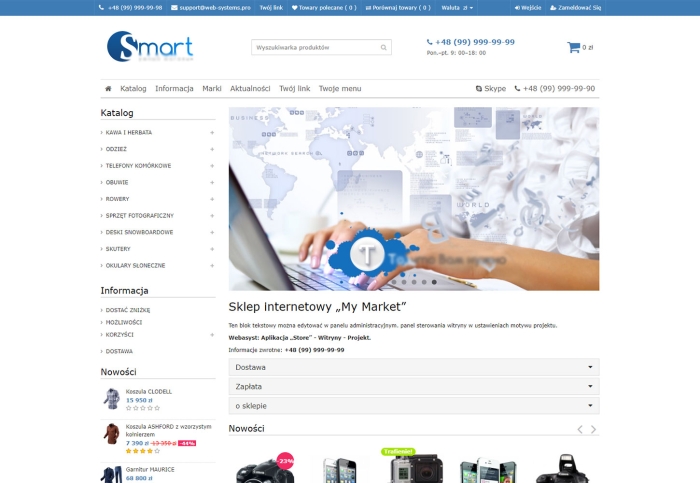Open Koszula CLODELL product link
This screenshot has width=700, height=483.
click(149, 391)
